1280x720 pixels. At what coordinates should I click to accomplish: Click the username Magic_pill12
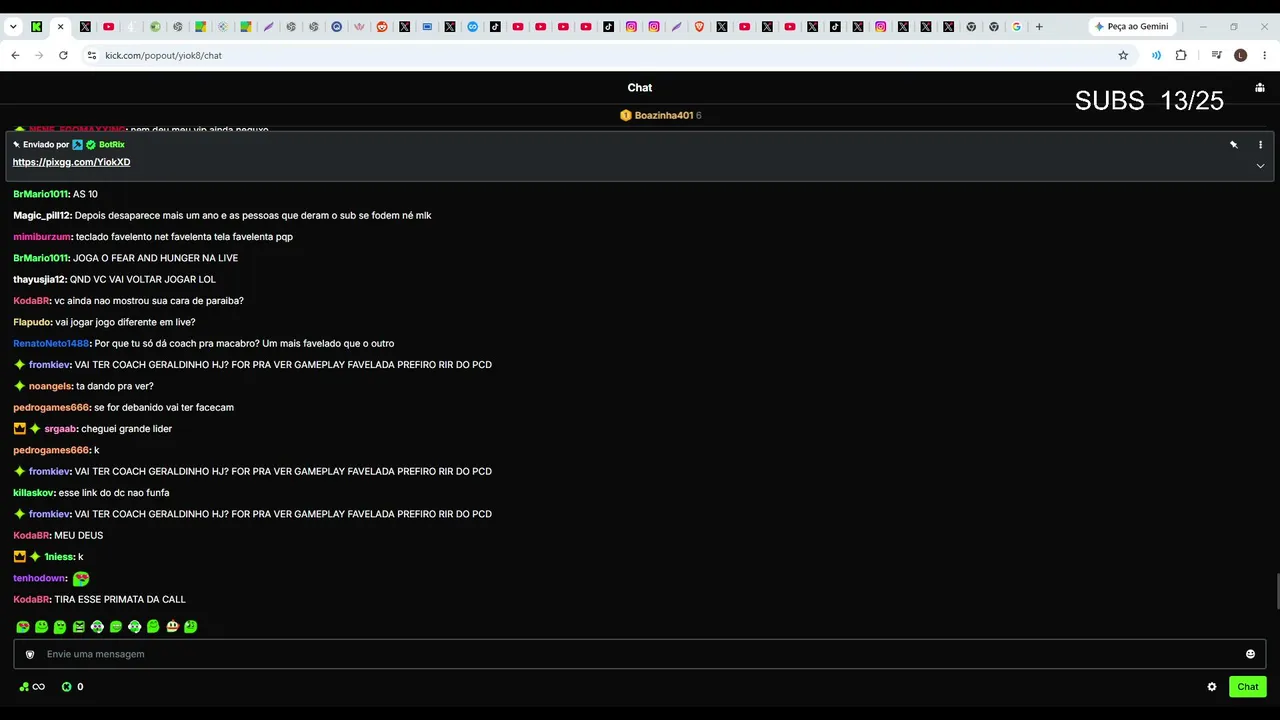pyautogui.click(x=42, y=215)
